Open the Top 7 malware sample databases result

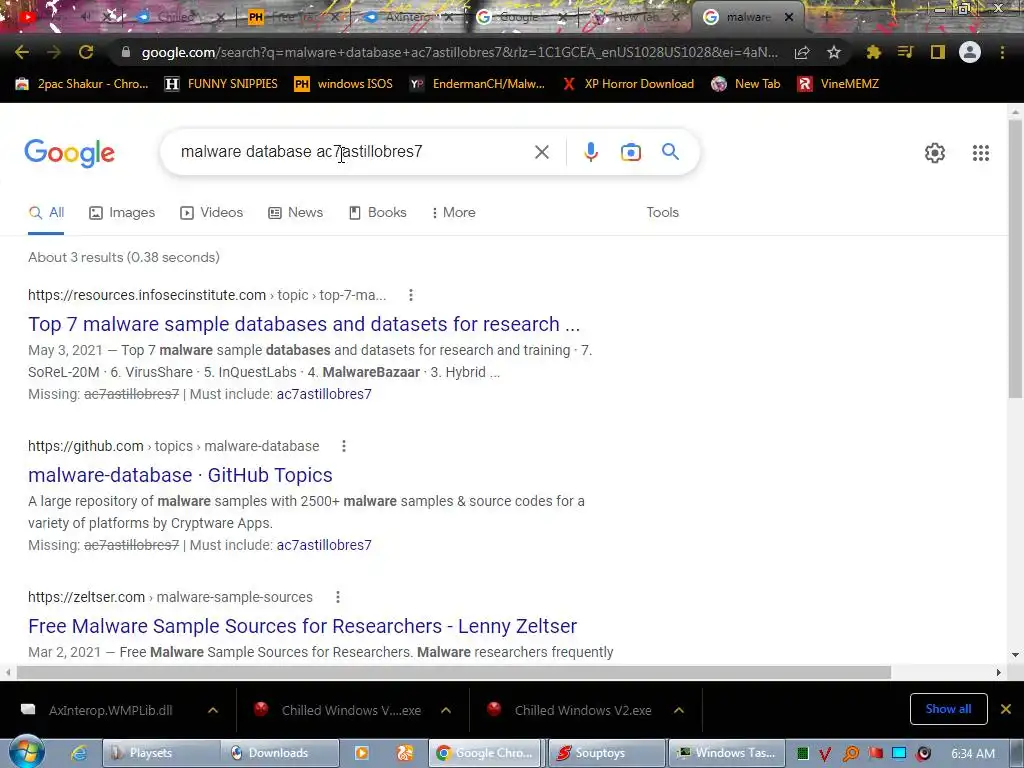point(304,324)
